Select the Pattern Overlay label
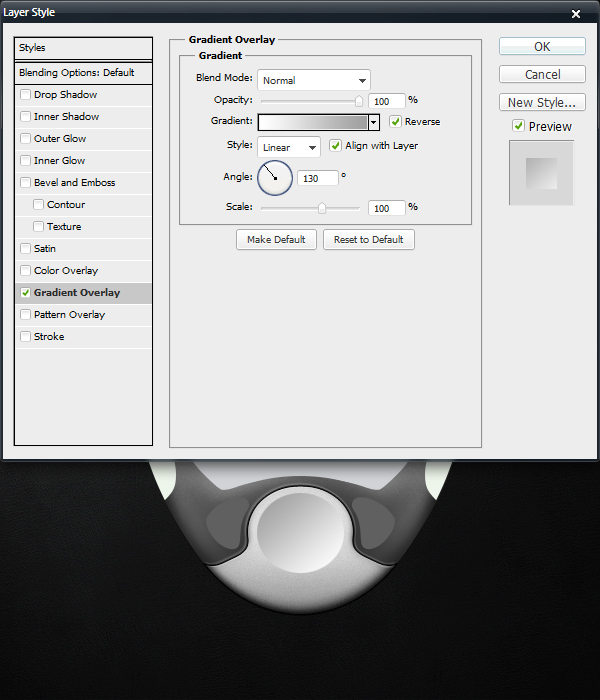Image resolution: width=600 pixels, height=700 pixels. 70,315
